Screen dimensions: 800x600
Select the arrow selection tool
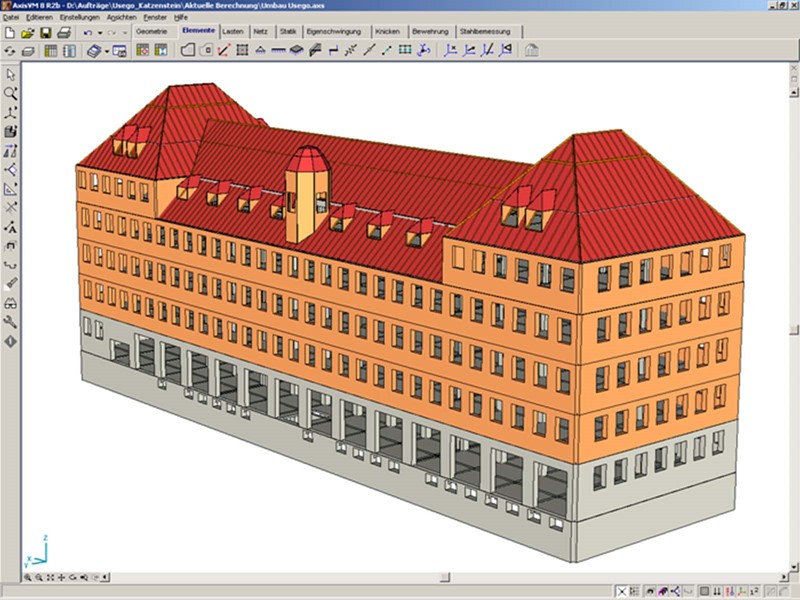click(x=11, y=74)
